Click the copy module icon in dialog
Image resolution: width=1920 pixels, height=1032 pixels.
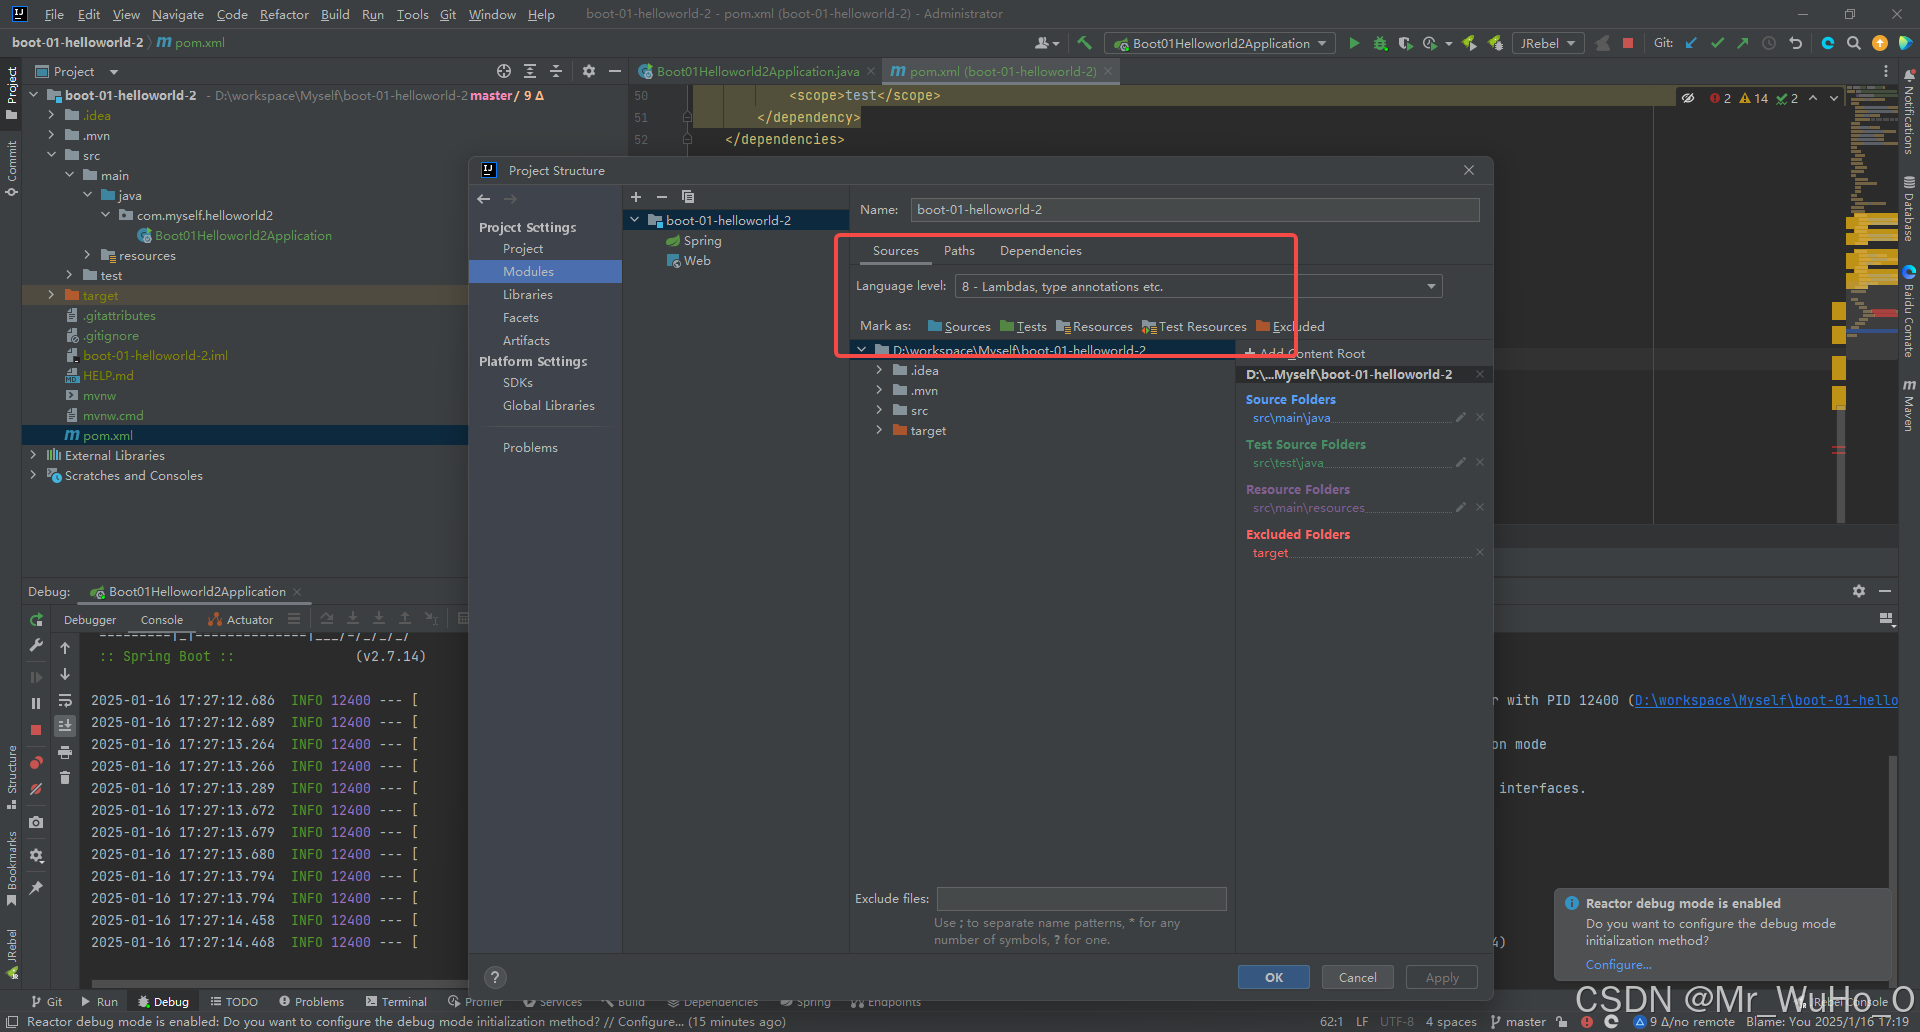point(688,197)
